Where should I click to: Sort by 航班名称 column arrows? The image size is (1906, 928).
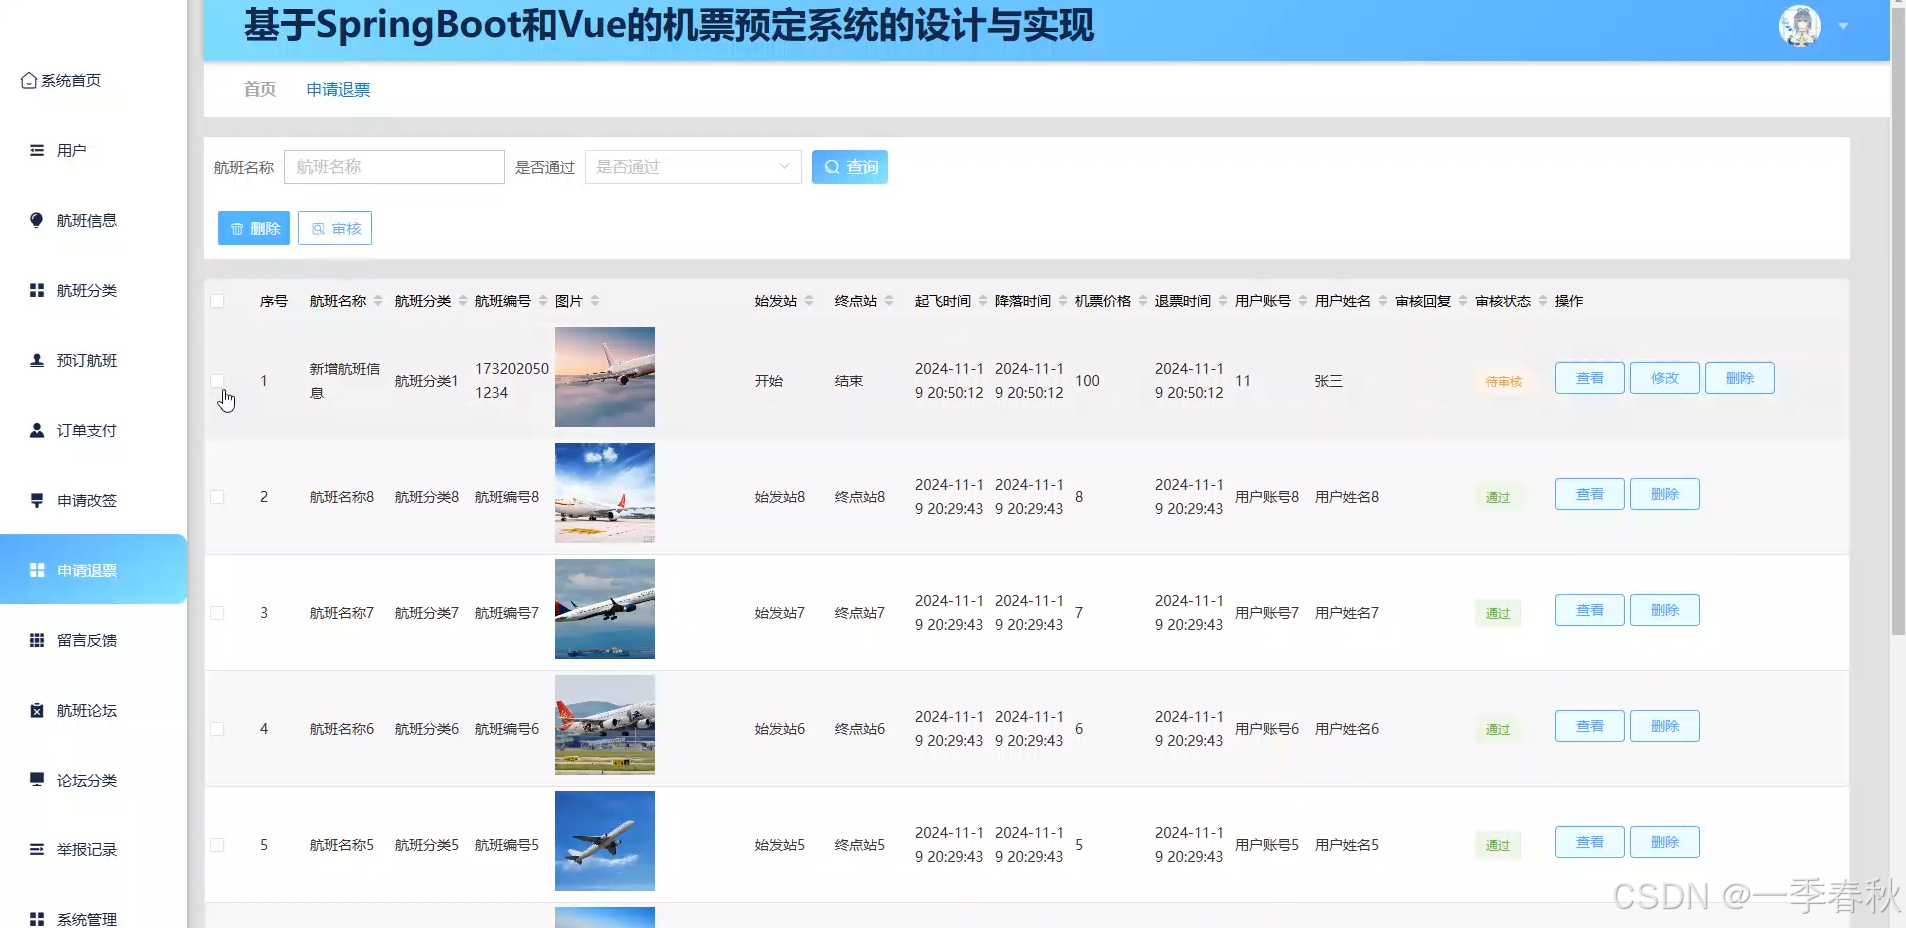tap(378, 301)
